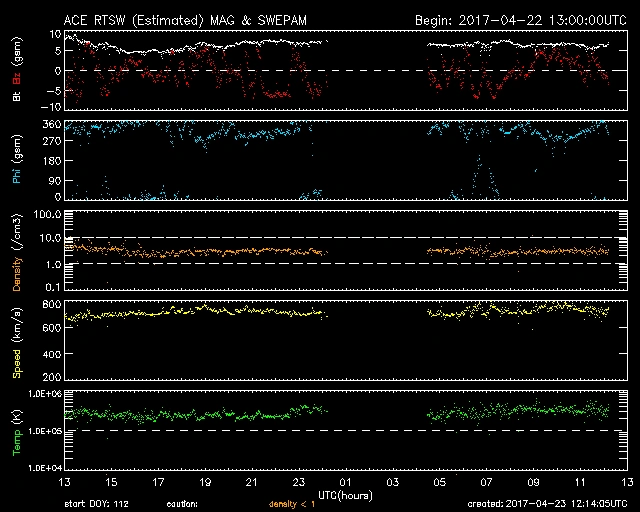Click the 19 hour tick on the time axis
This screenshot has width=640, height=512.
coord(205,482)
